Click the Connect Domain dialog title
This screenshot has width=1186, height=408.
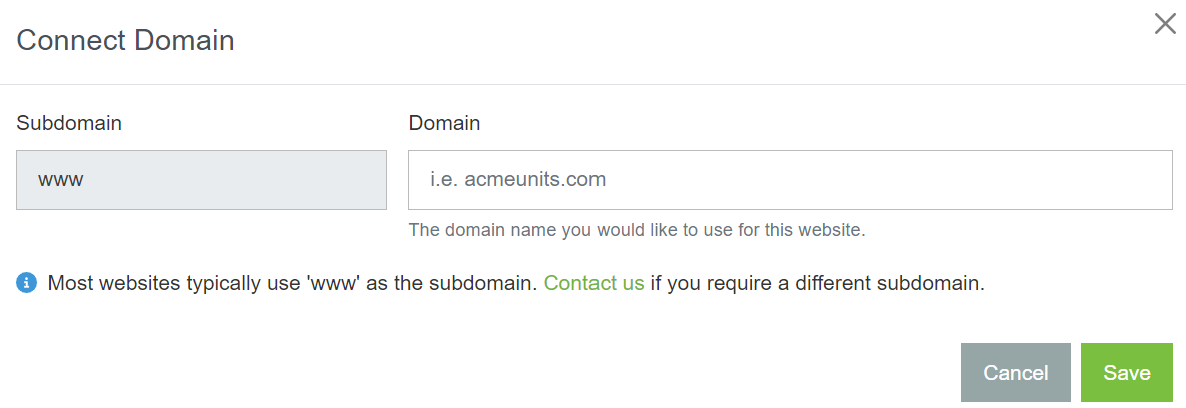tap(126, 40)
